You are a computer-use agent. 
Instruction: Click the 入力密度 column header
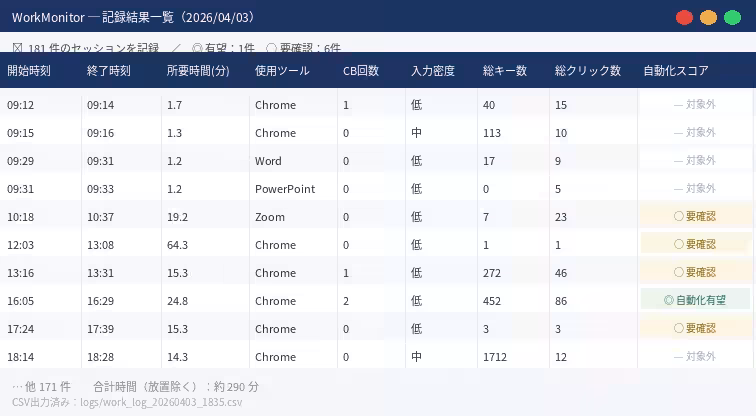pyautogui.click(x=433, y=71)
